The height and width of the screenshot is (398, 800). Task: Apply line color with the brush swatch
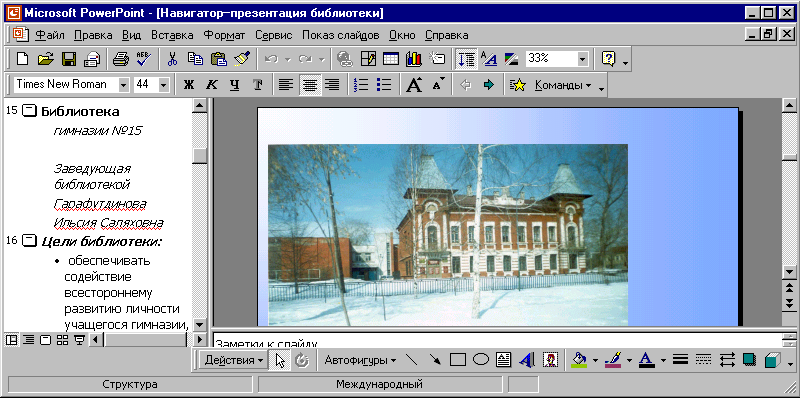(613, 360)
